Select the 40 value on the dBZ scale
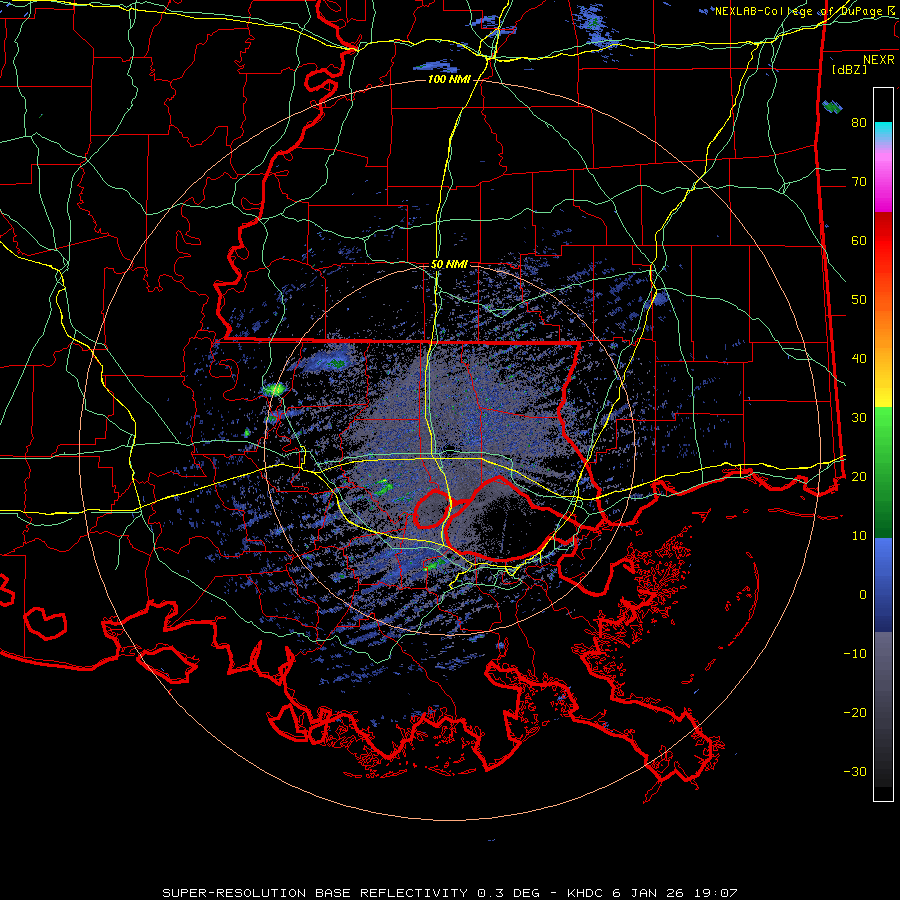The image size is (900, 900). coord(859,359)
